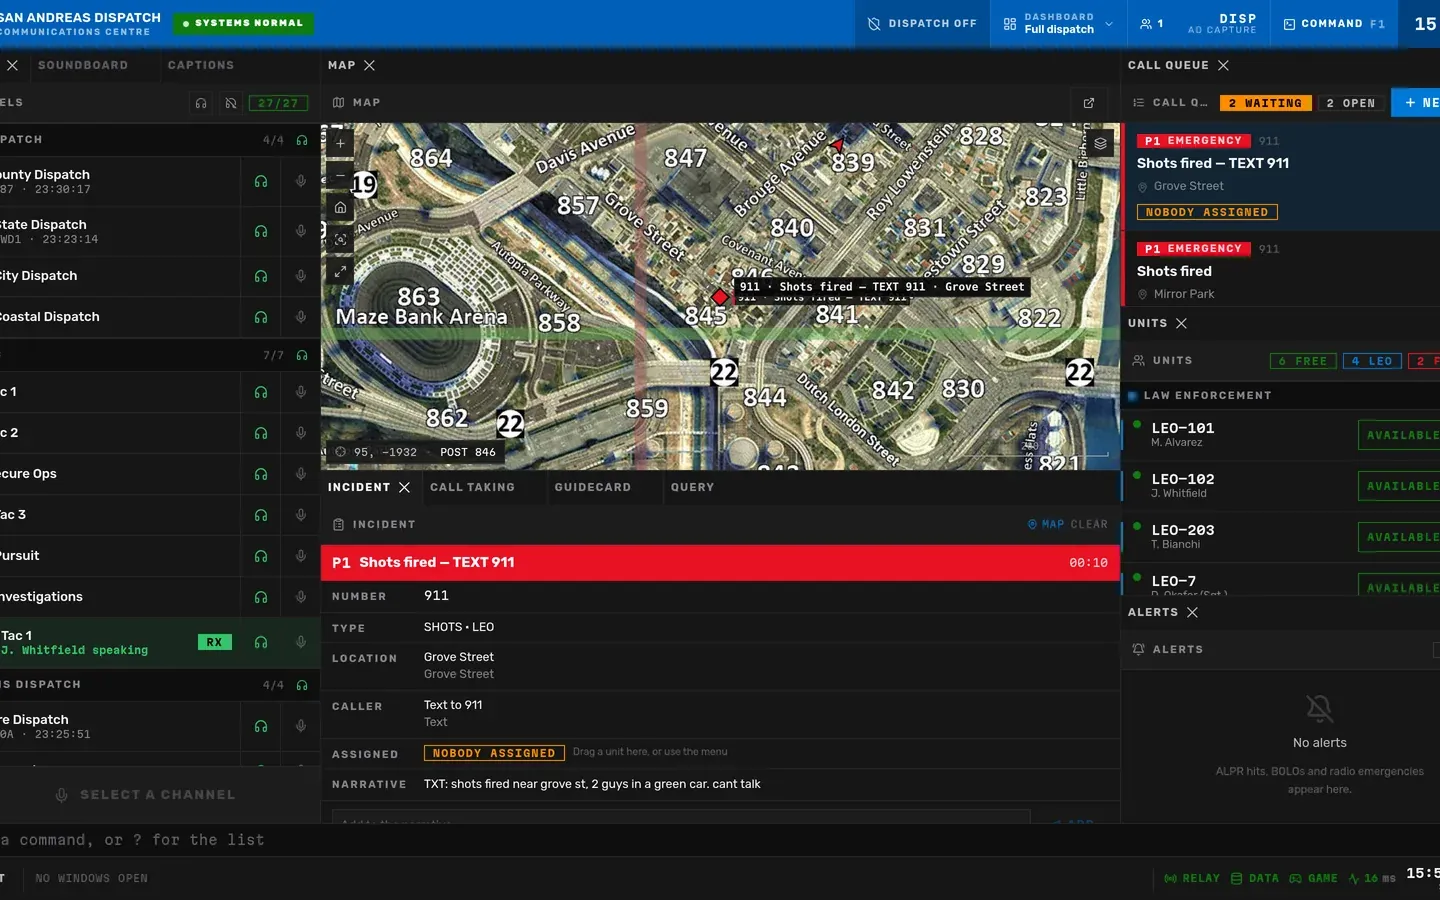Close the Units panel
This screenshot has height=900, width=1440.
click(1181, 323)
